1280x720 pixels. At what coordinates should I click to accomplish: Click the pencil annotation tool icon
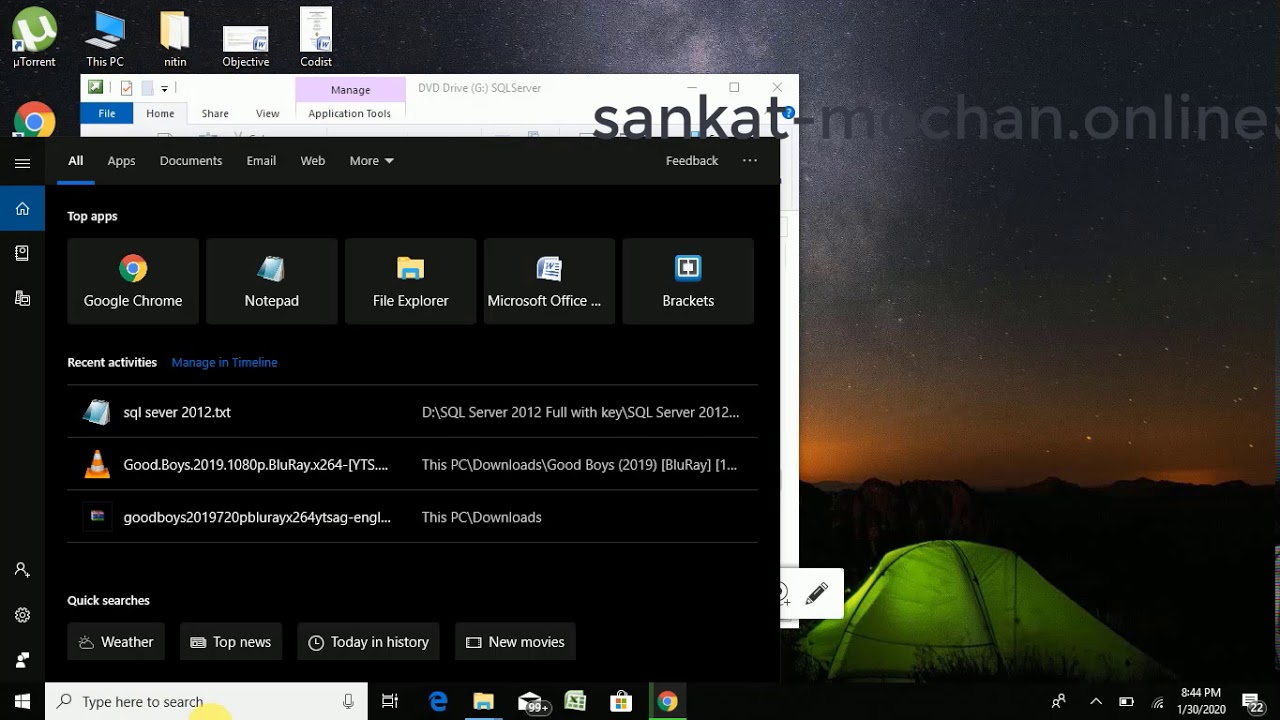(816, 594)
